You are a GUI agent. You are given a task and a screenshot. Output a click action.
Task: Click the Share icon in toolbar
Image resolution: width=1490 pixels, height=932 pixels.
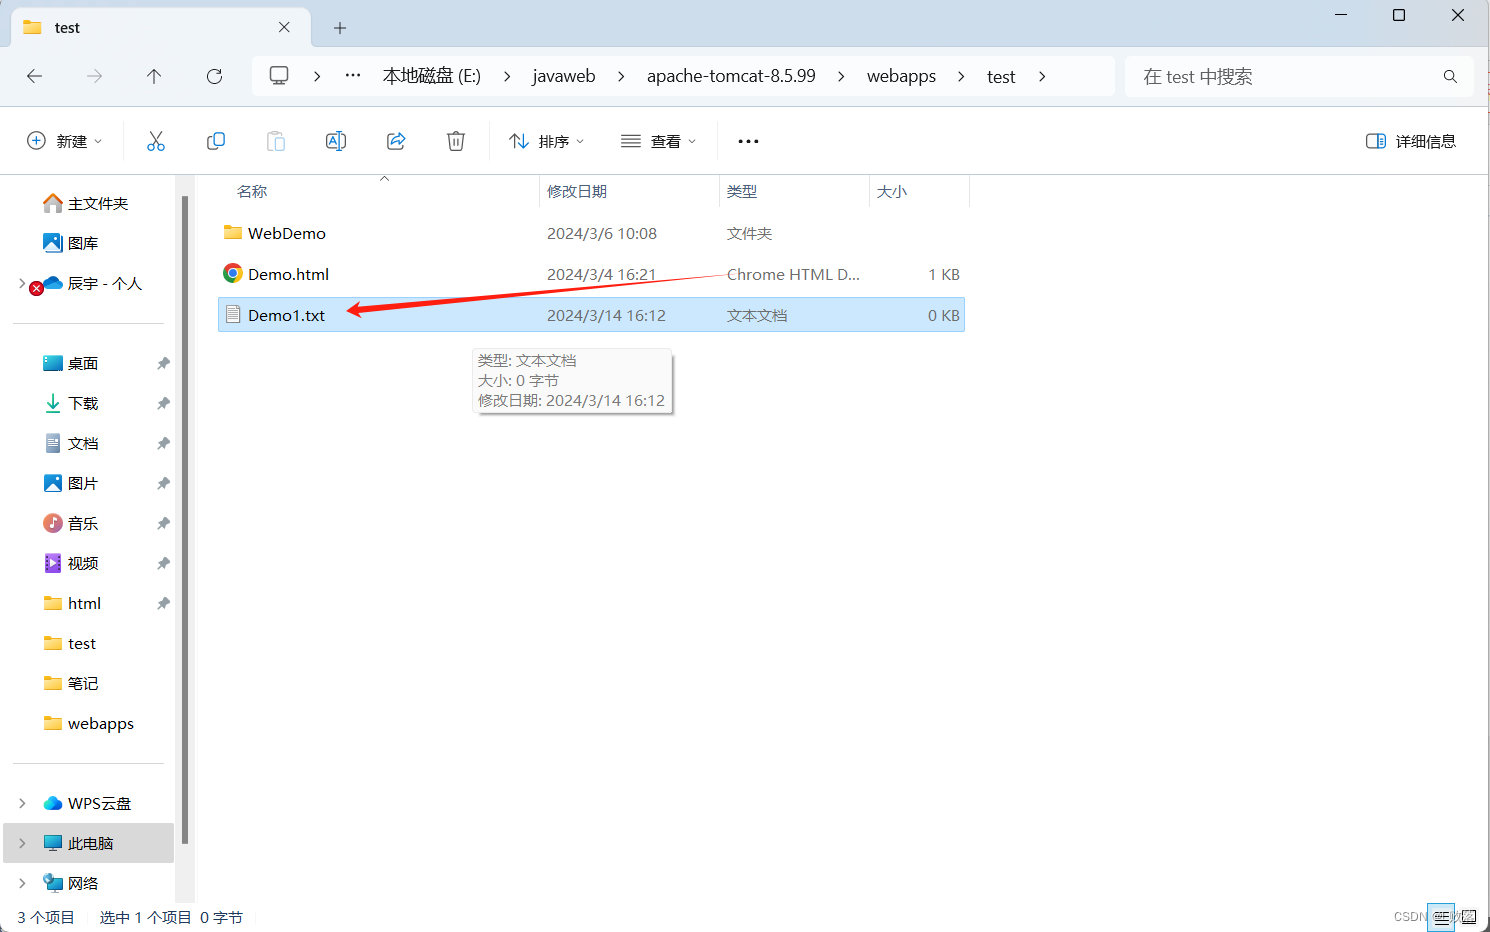click(x=396, y=141)
